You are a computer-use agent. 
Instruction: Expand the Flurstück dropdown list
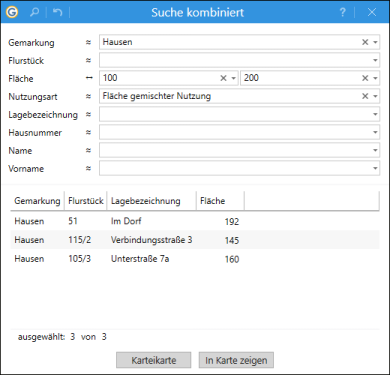pyautogui.click(x=375, y=60)
